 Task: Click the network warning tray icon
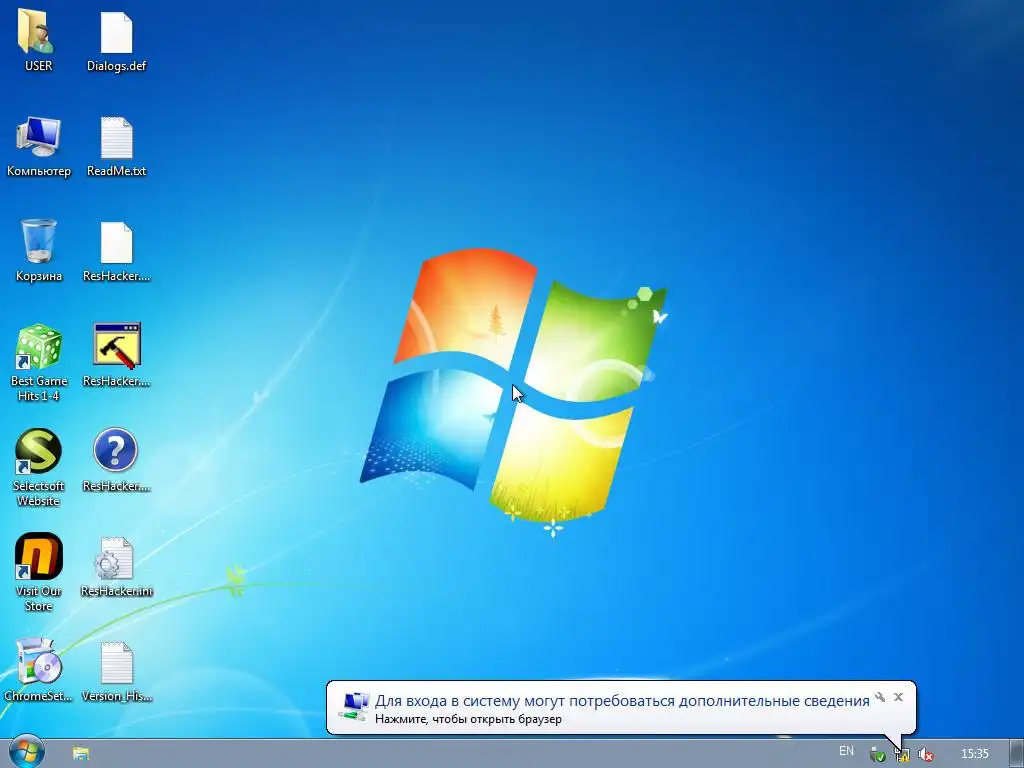coord(902,754)
